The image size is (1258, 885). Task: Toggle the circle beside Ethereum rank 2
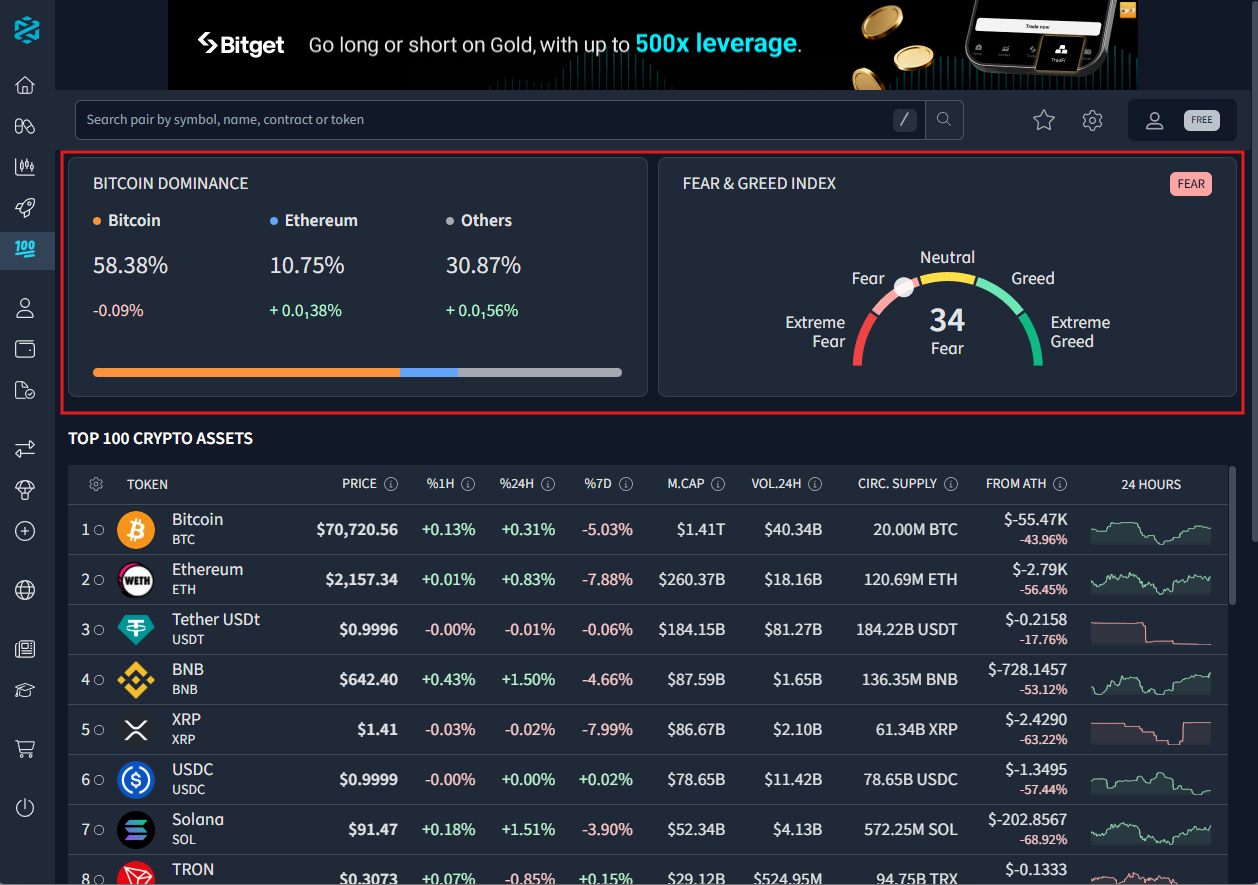pos(99,580)
